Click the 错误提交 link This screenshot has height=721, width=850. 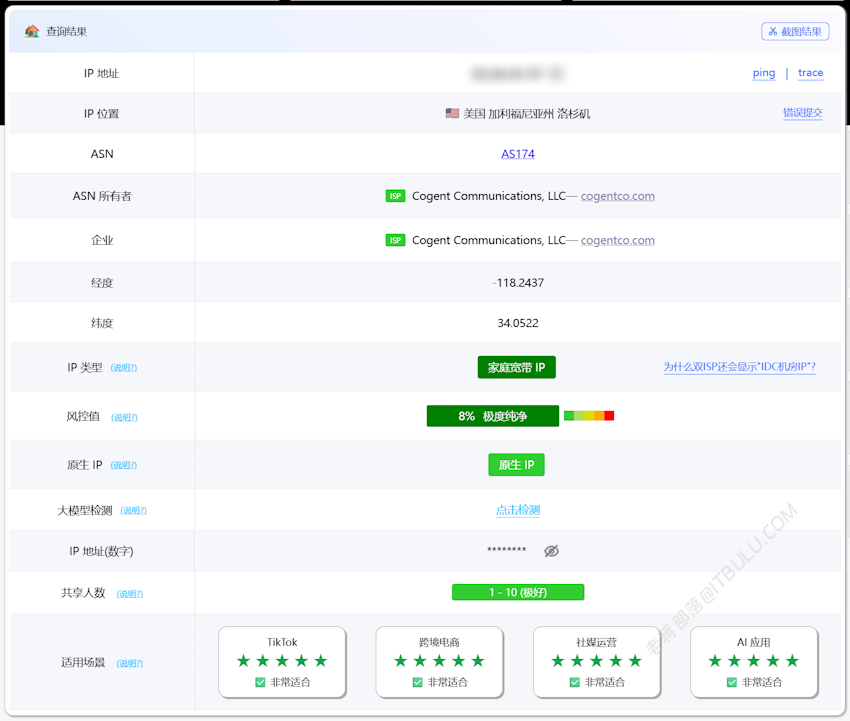click(802, 113)
